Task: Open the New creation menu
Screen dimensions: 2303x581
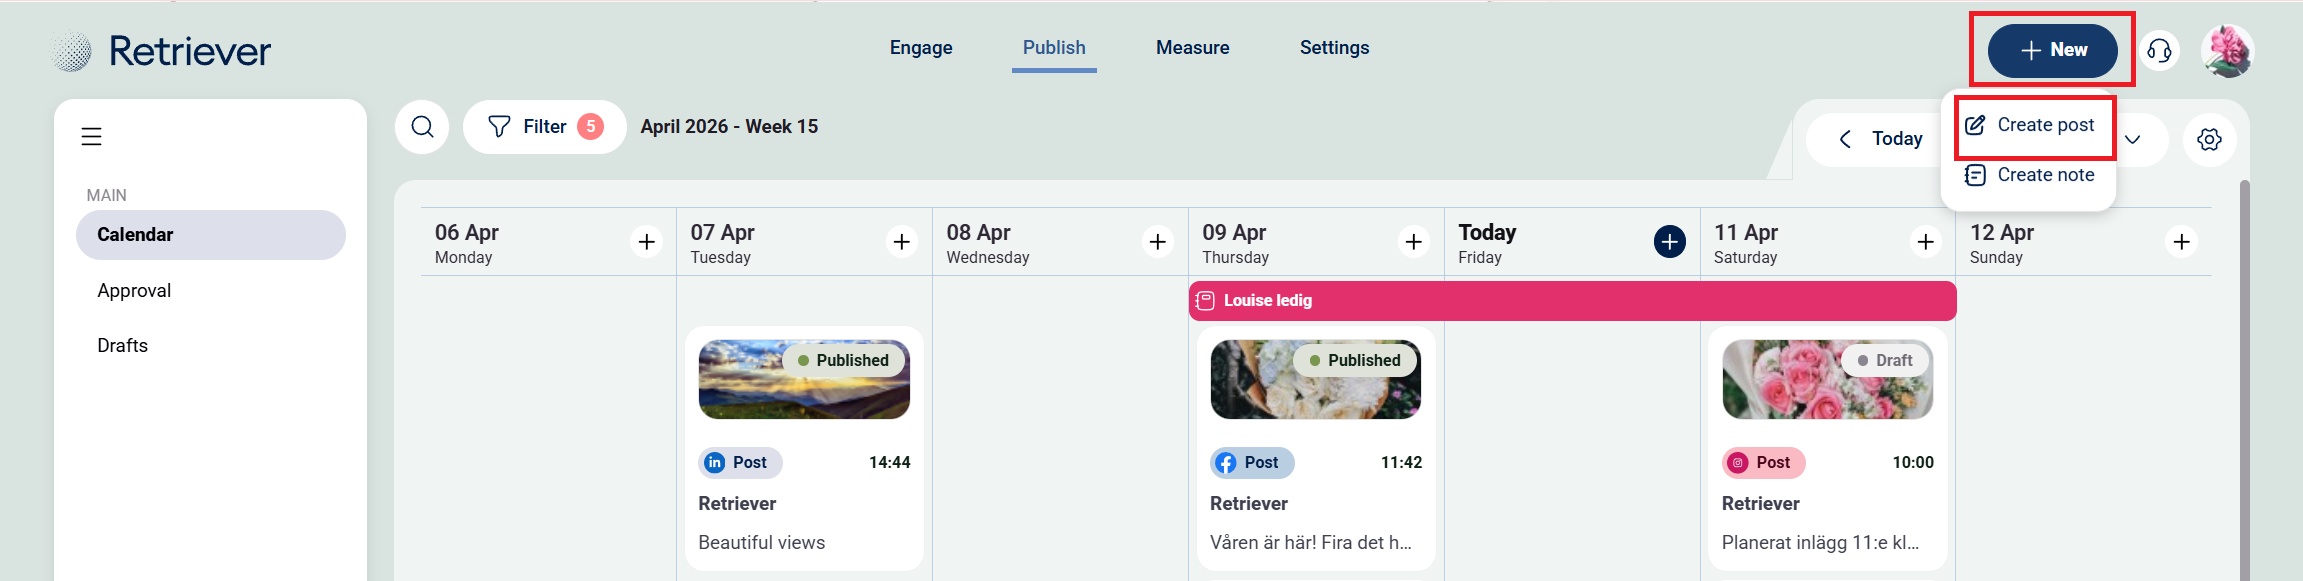Action: tap(2052, 50)
